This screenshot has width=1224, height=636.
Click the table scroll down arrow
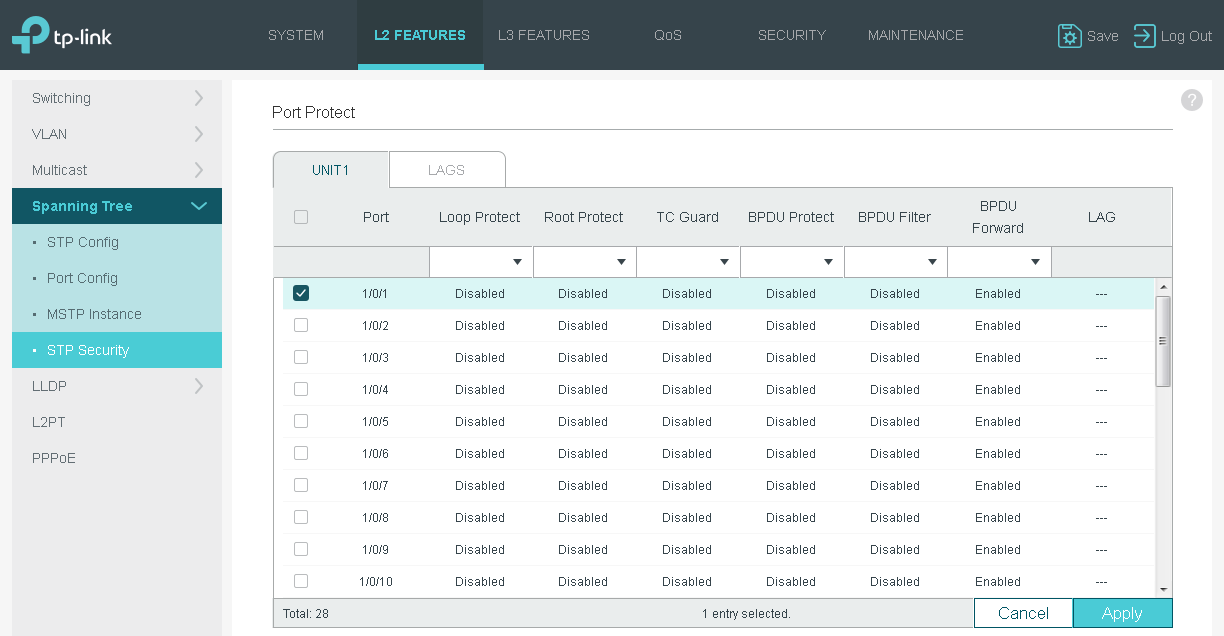[1163, 590]
